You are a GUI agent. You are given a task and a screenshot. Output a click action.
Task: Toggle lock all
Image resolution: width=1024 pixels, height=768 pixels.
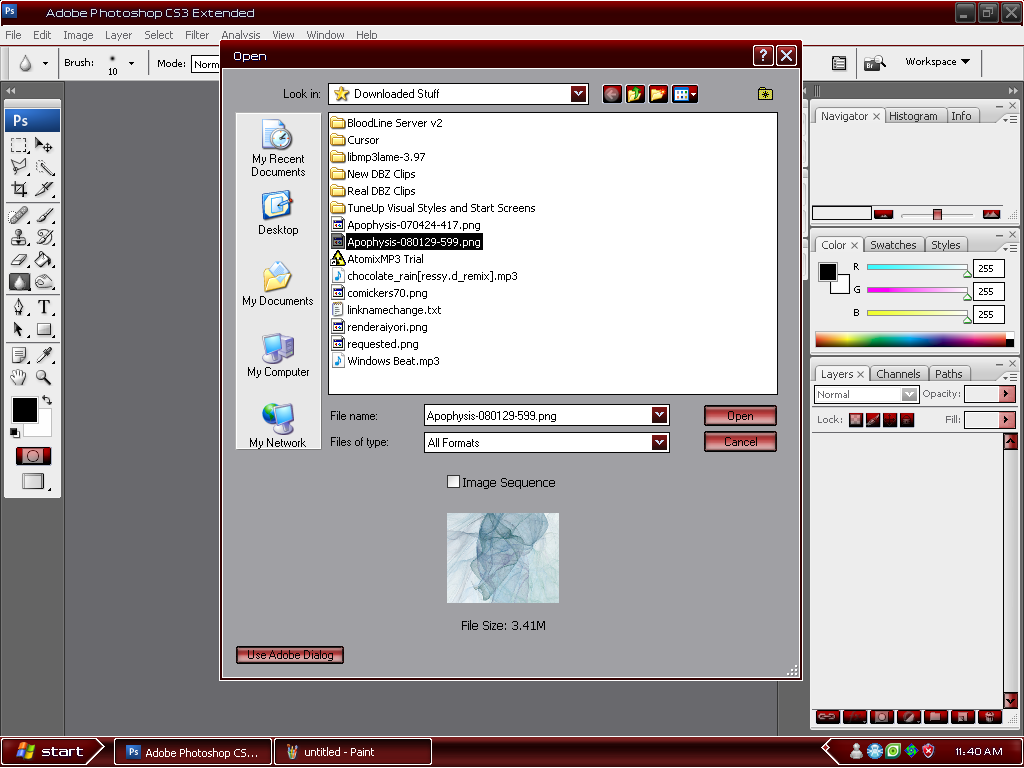coord(907,420)
